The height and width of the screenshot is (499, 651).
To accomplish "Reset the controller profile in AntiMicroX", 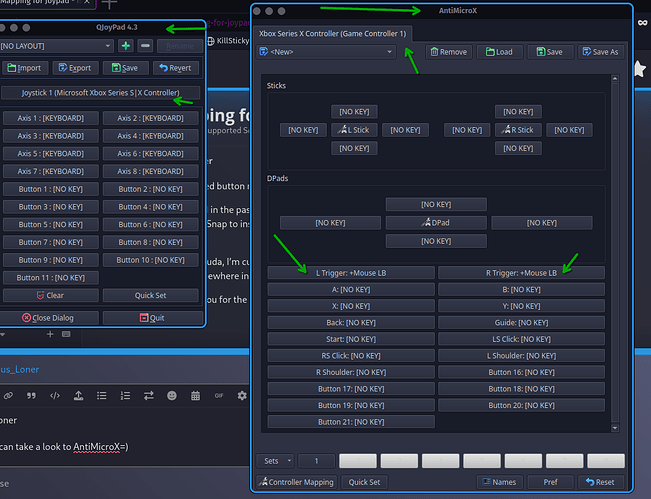I will coord(600,482).
